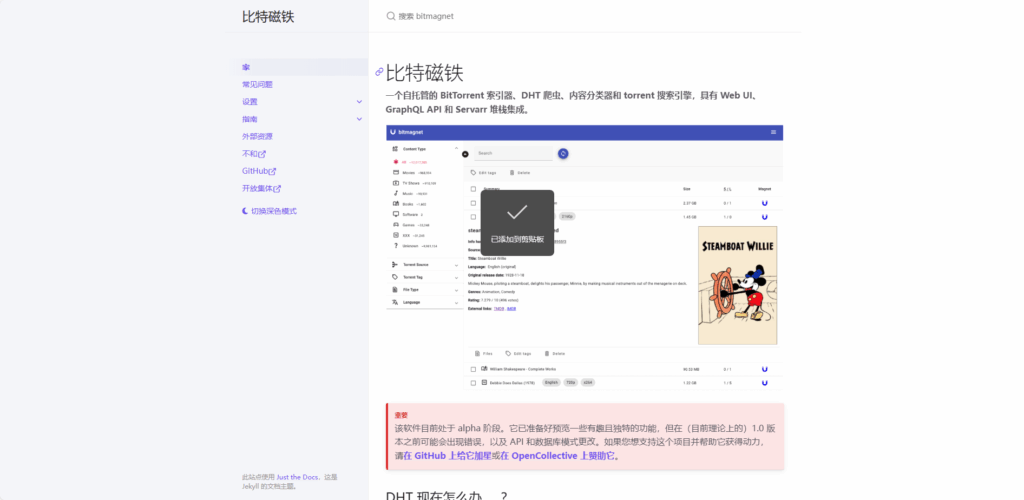Viewport: 1024px width, 500px height.
Task: Click the Delete trash icon above the Summary column
Action: [512, 173]
